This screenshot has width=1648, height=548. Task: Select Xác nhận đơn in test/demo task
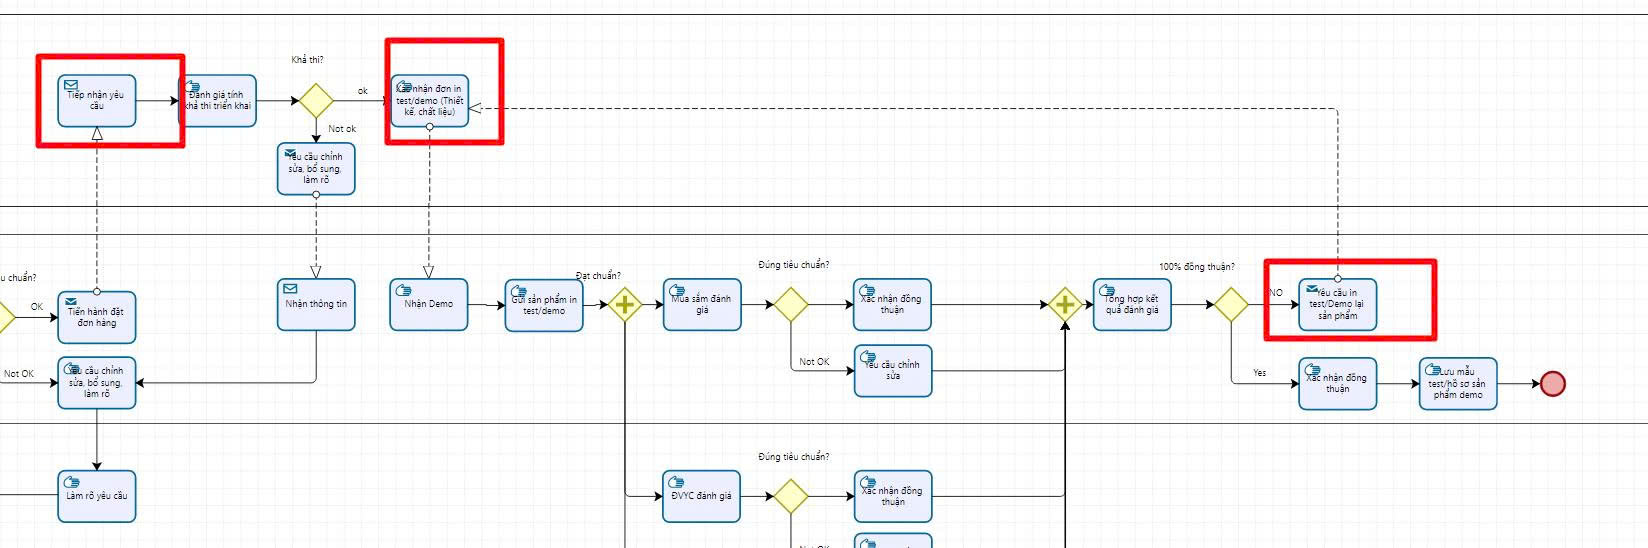point(430,101)
